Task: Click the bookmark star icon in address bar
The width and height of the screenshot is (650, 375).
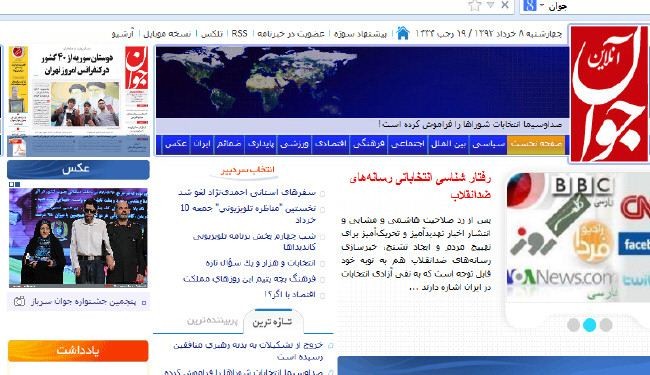Action: point(475,5)
